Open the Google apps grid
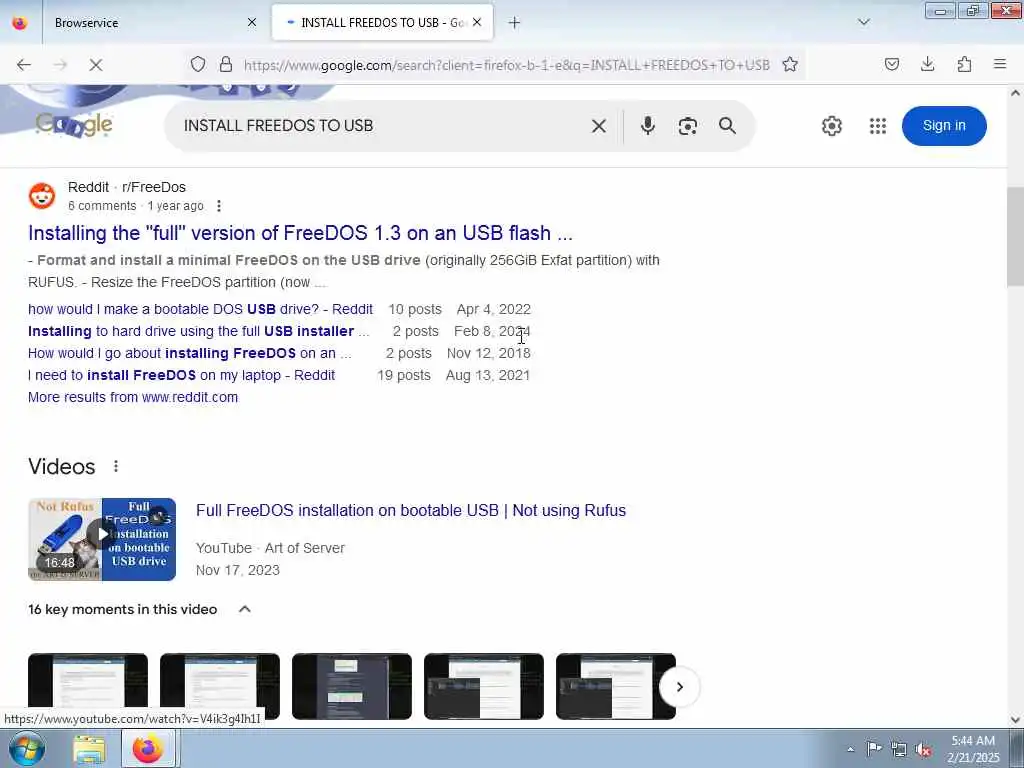1024x768 pixels. [x=878, y=125]
